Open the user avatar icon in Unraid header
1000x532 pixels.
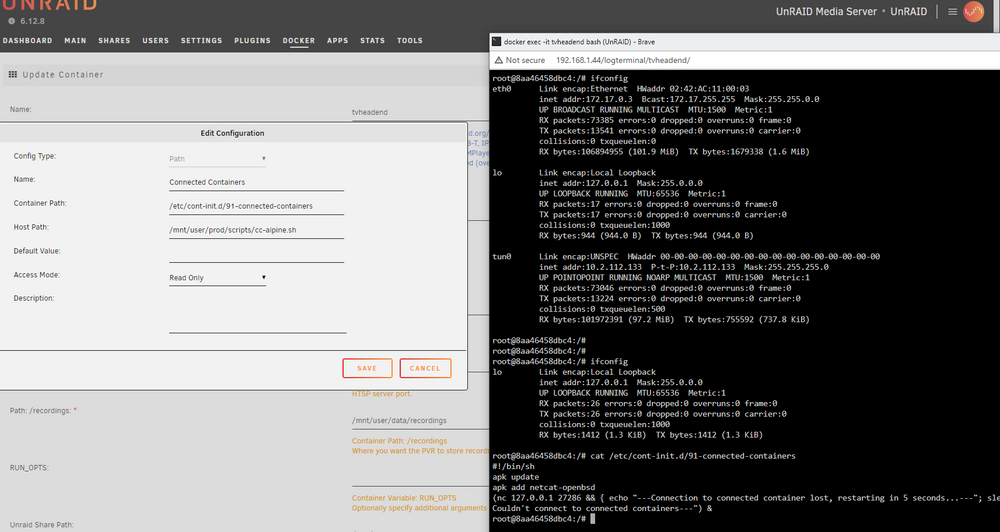[x=973, y=11]
